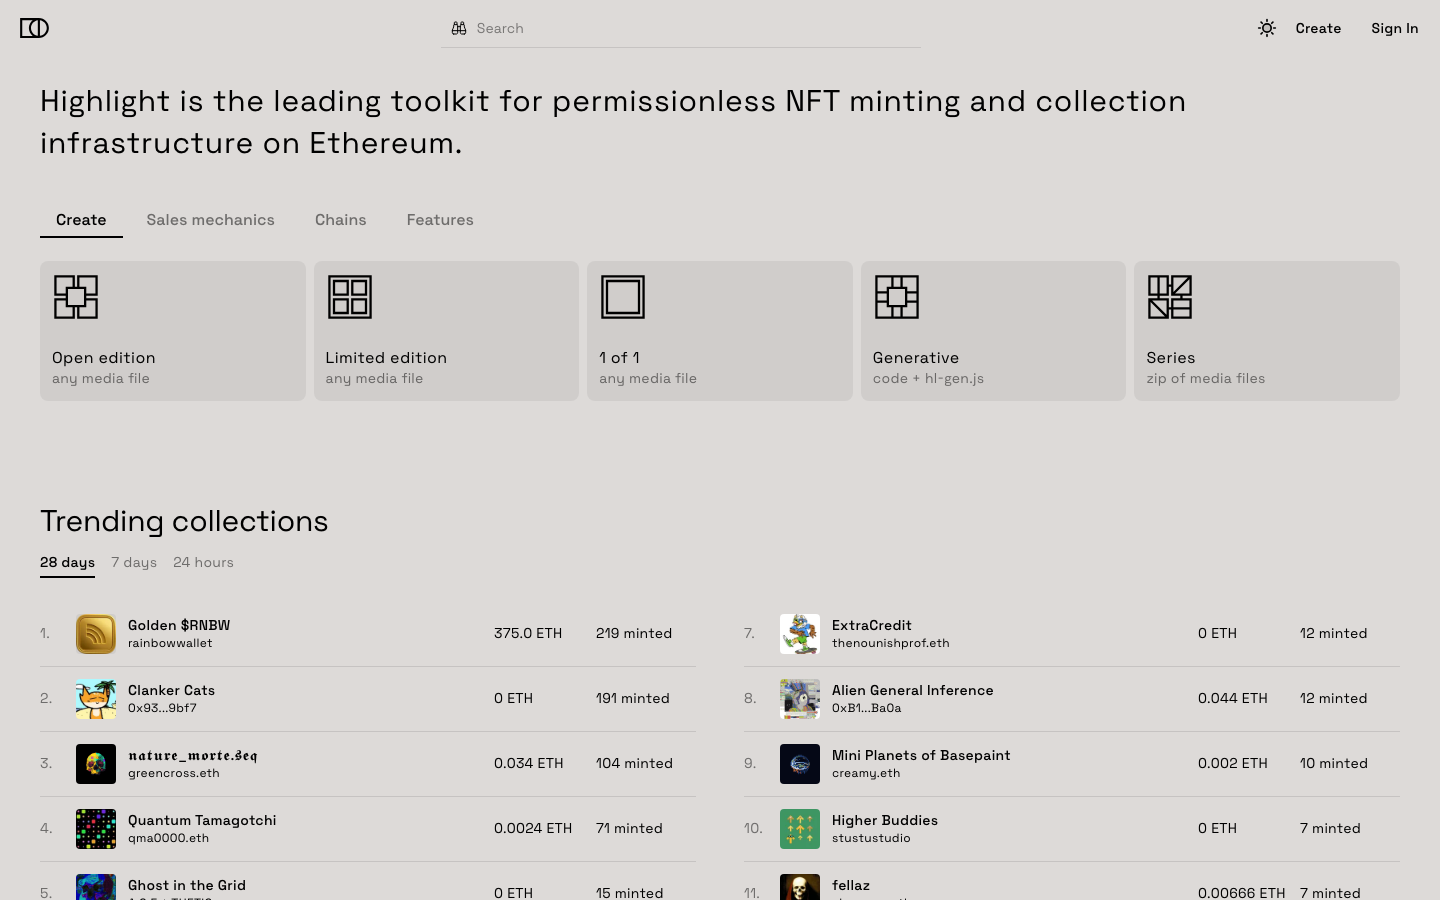Open the Higher Buddies collection link
The image size is (1440, 900).
pyautogui.click(x=885, y=820)
